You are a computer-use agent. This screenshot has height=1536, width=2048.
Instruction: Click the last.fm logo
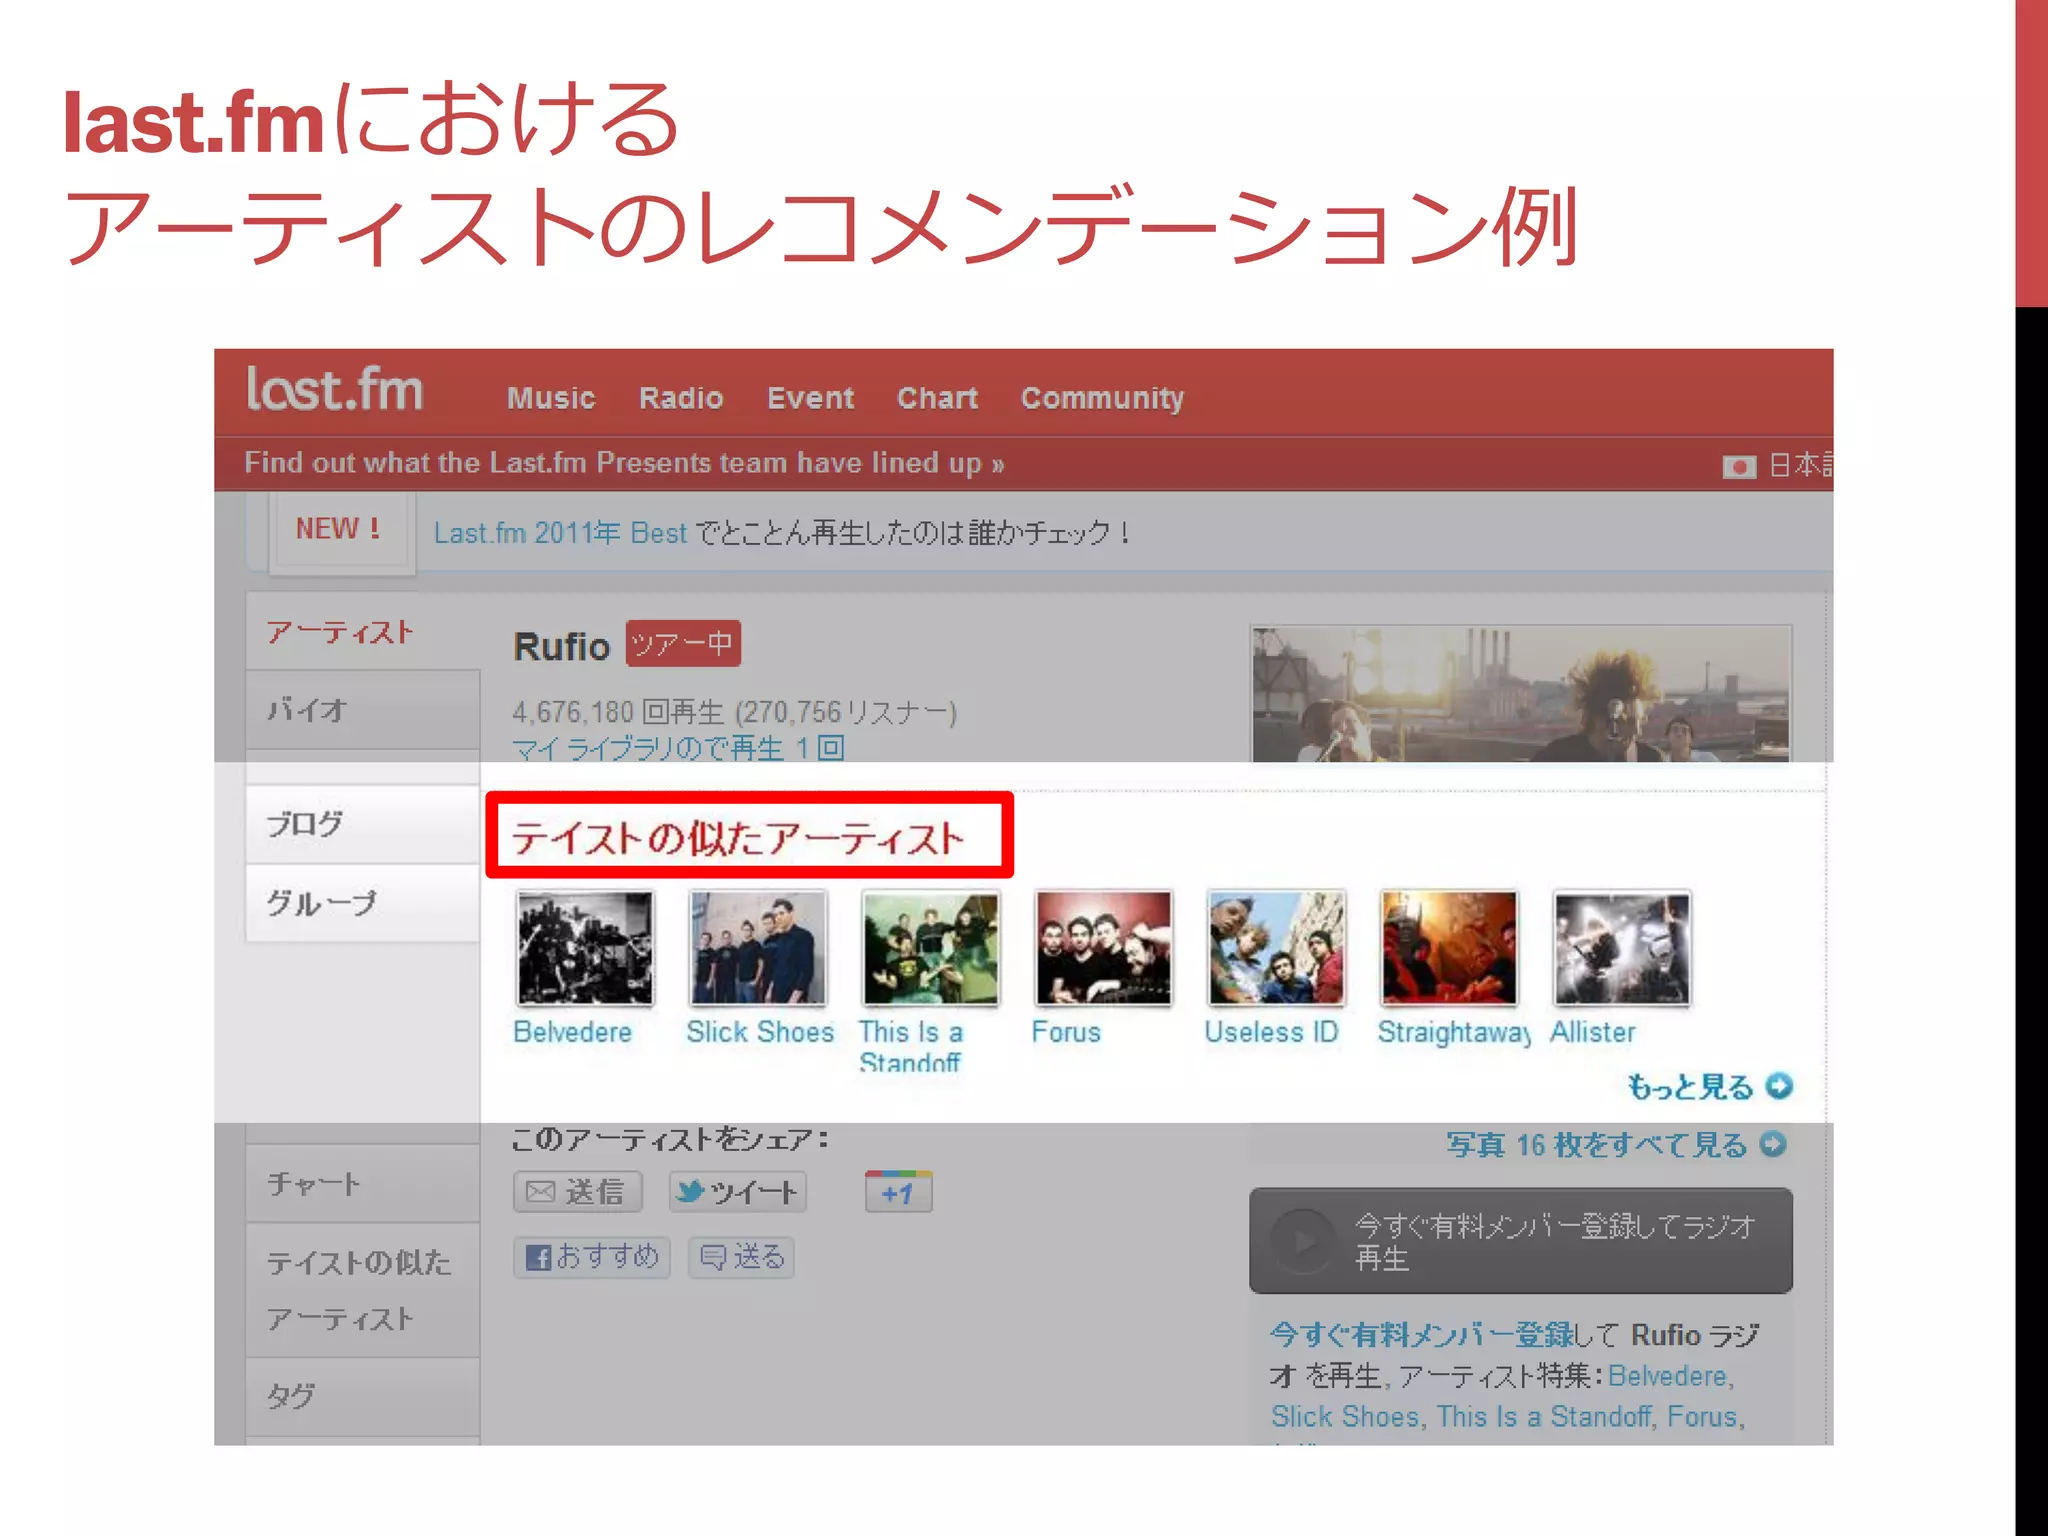[x=335, y=389]
